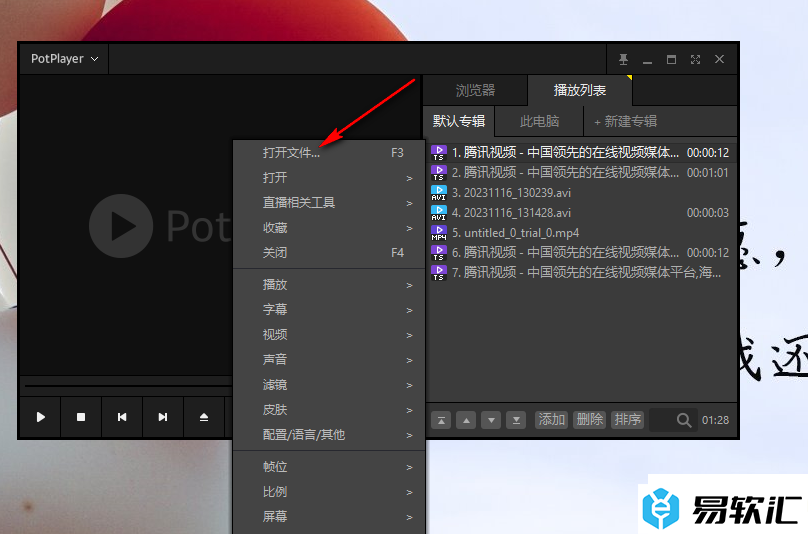Select 3. 20231116_130239.avi in playlist
Image resolution: width=808 pixels, height=534 pixels.
(580, 193)
